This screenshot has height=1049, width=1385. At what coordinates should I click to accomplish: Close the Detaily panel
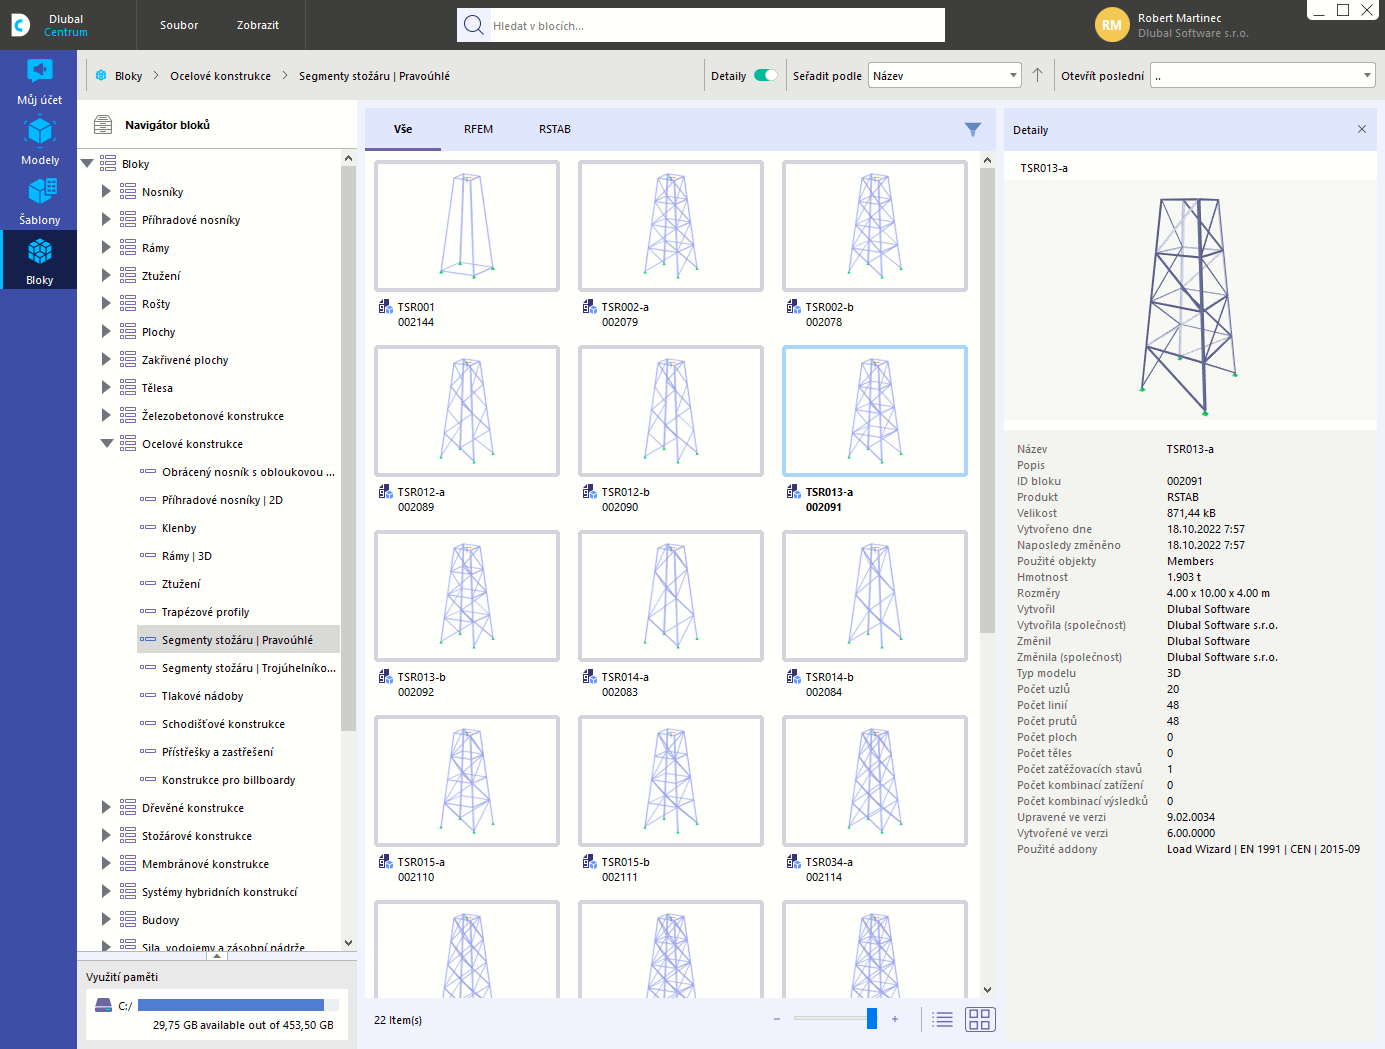(1361, 129)
